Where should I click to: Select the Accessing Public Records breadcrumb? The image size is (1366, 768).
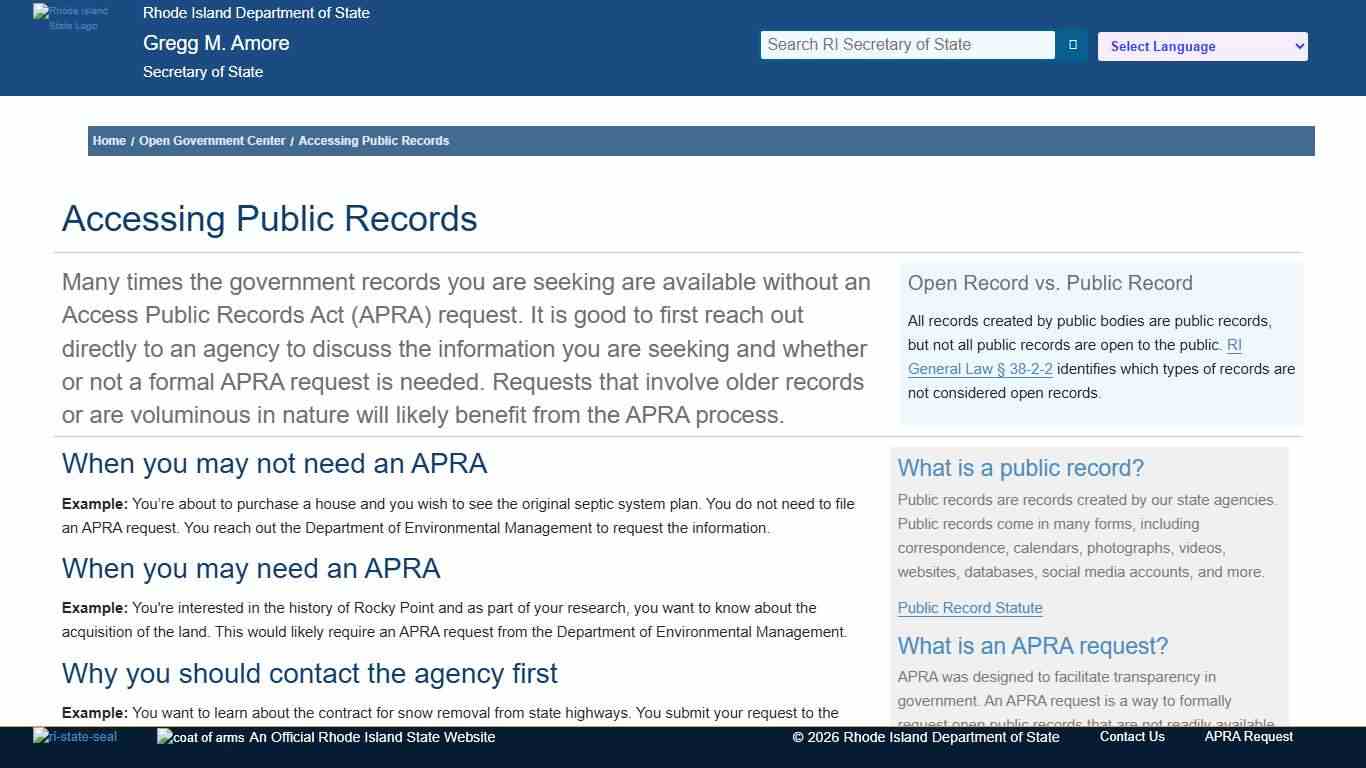click(x=373, y=141)
